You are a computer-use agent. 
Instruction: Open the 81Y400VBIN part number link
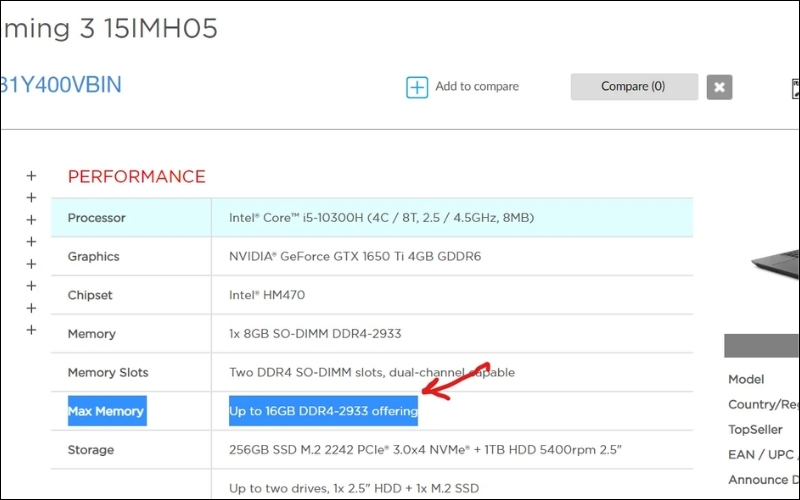pos(60,84)
